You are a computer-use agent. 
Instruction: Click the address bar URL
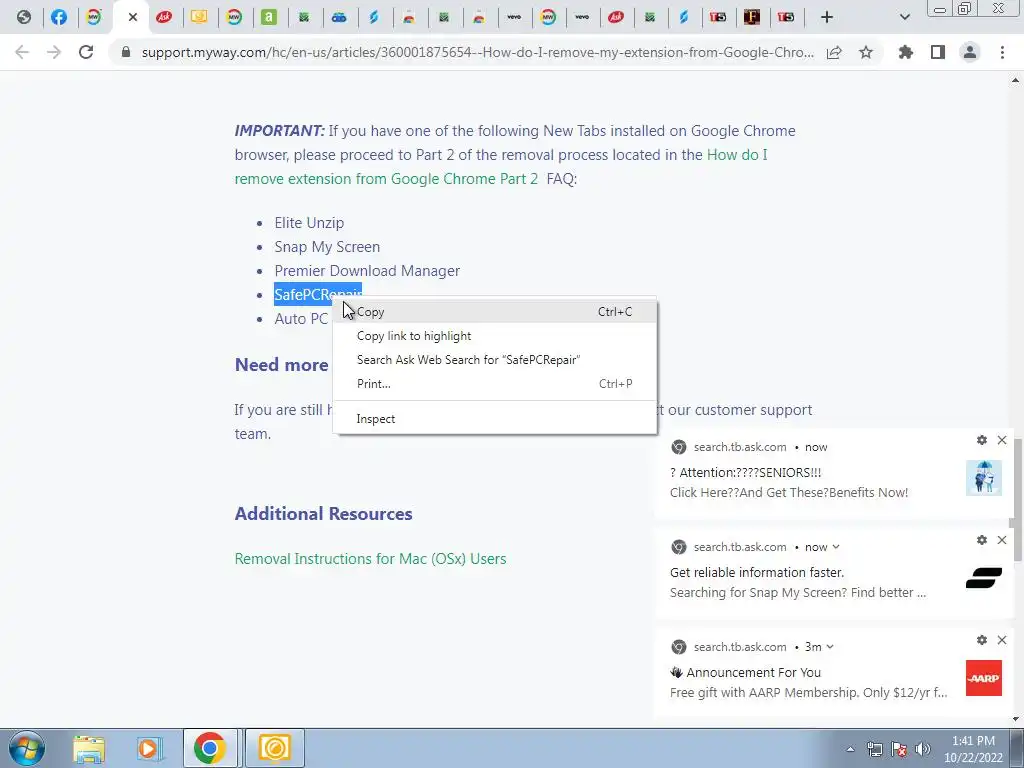477,52
